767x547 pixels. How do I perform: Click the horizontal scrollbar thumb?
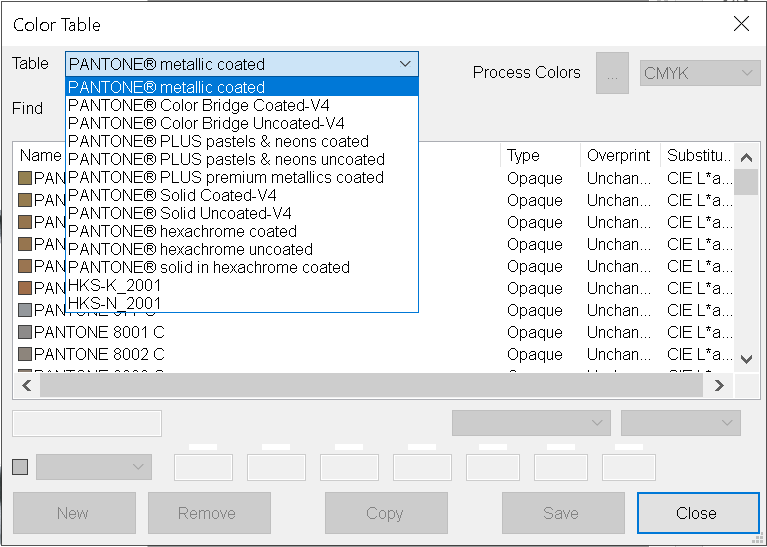point(371,386)
